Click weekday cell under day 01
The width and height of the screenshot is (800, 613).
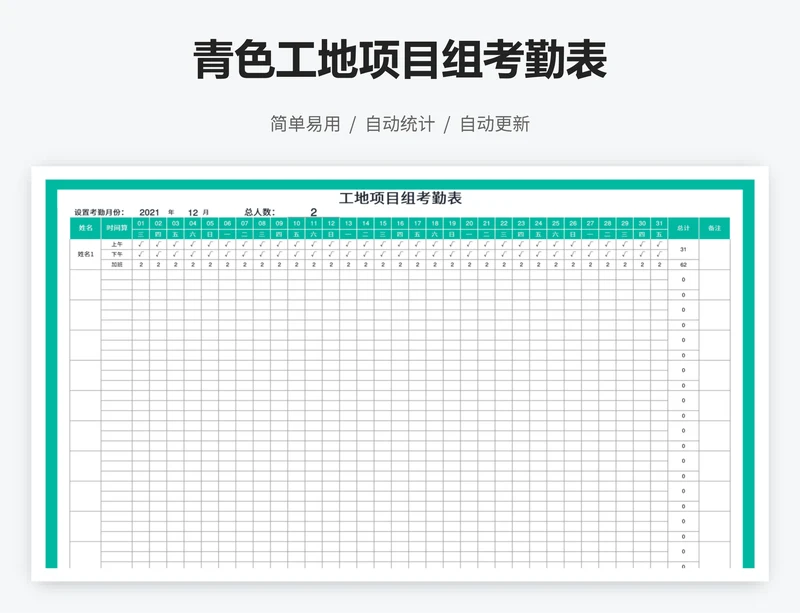click(x=141, y=234)
